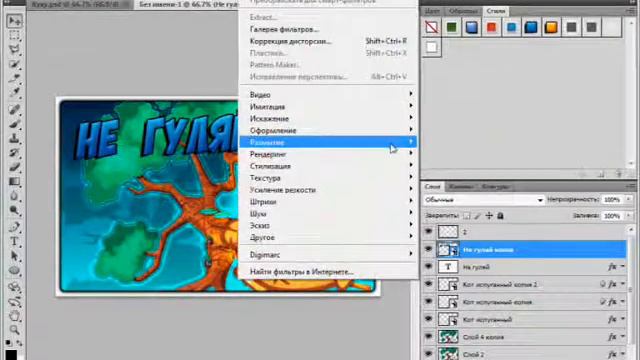Image resolution: width=640 pixels, height=360 pixels.
Task: Expand effects of Не гуляй layer
Action: 623,267
